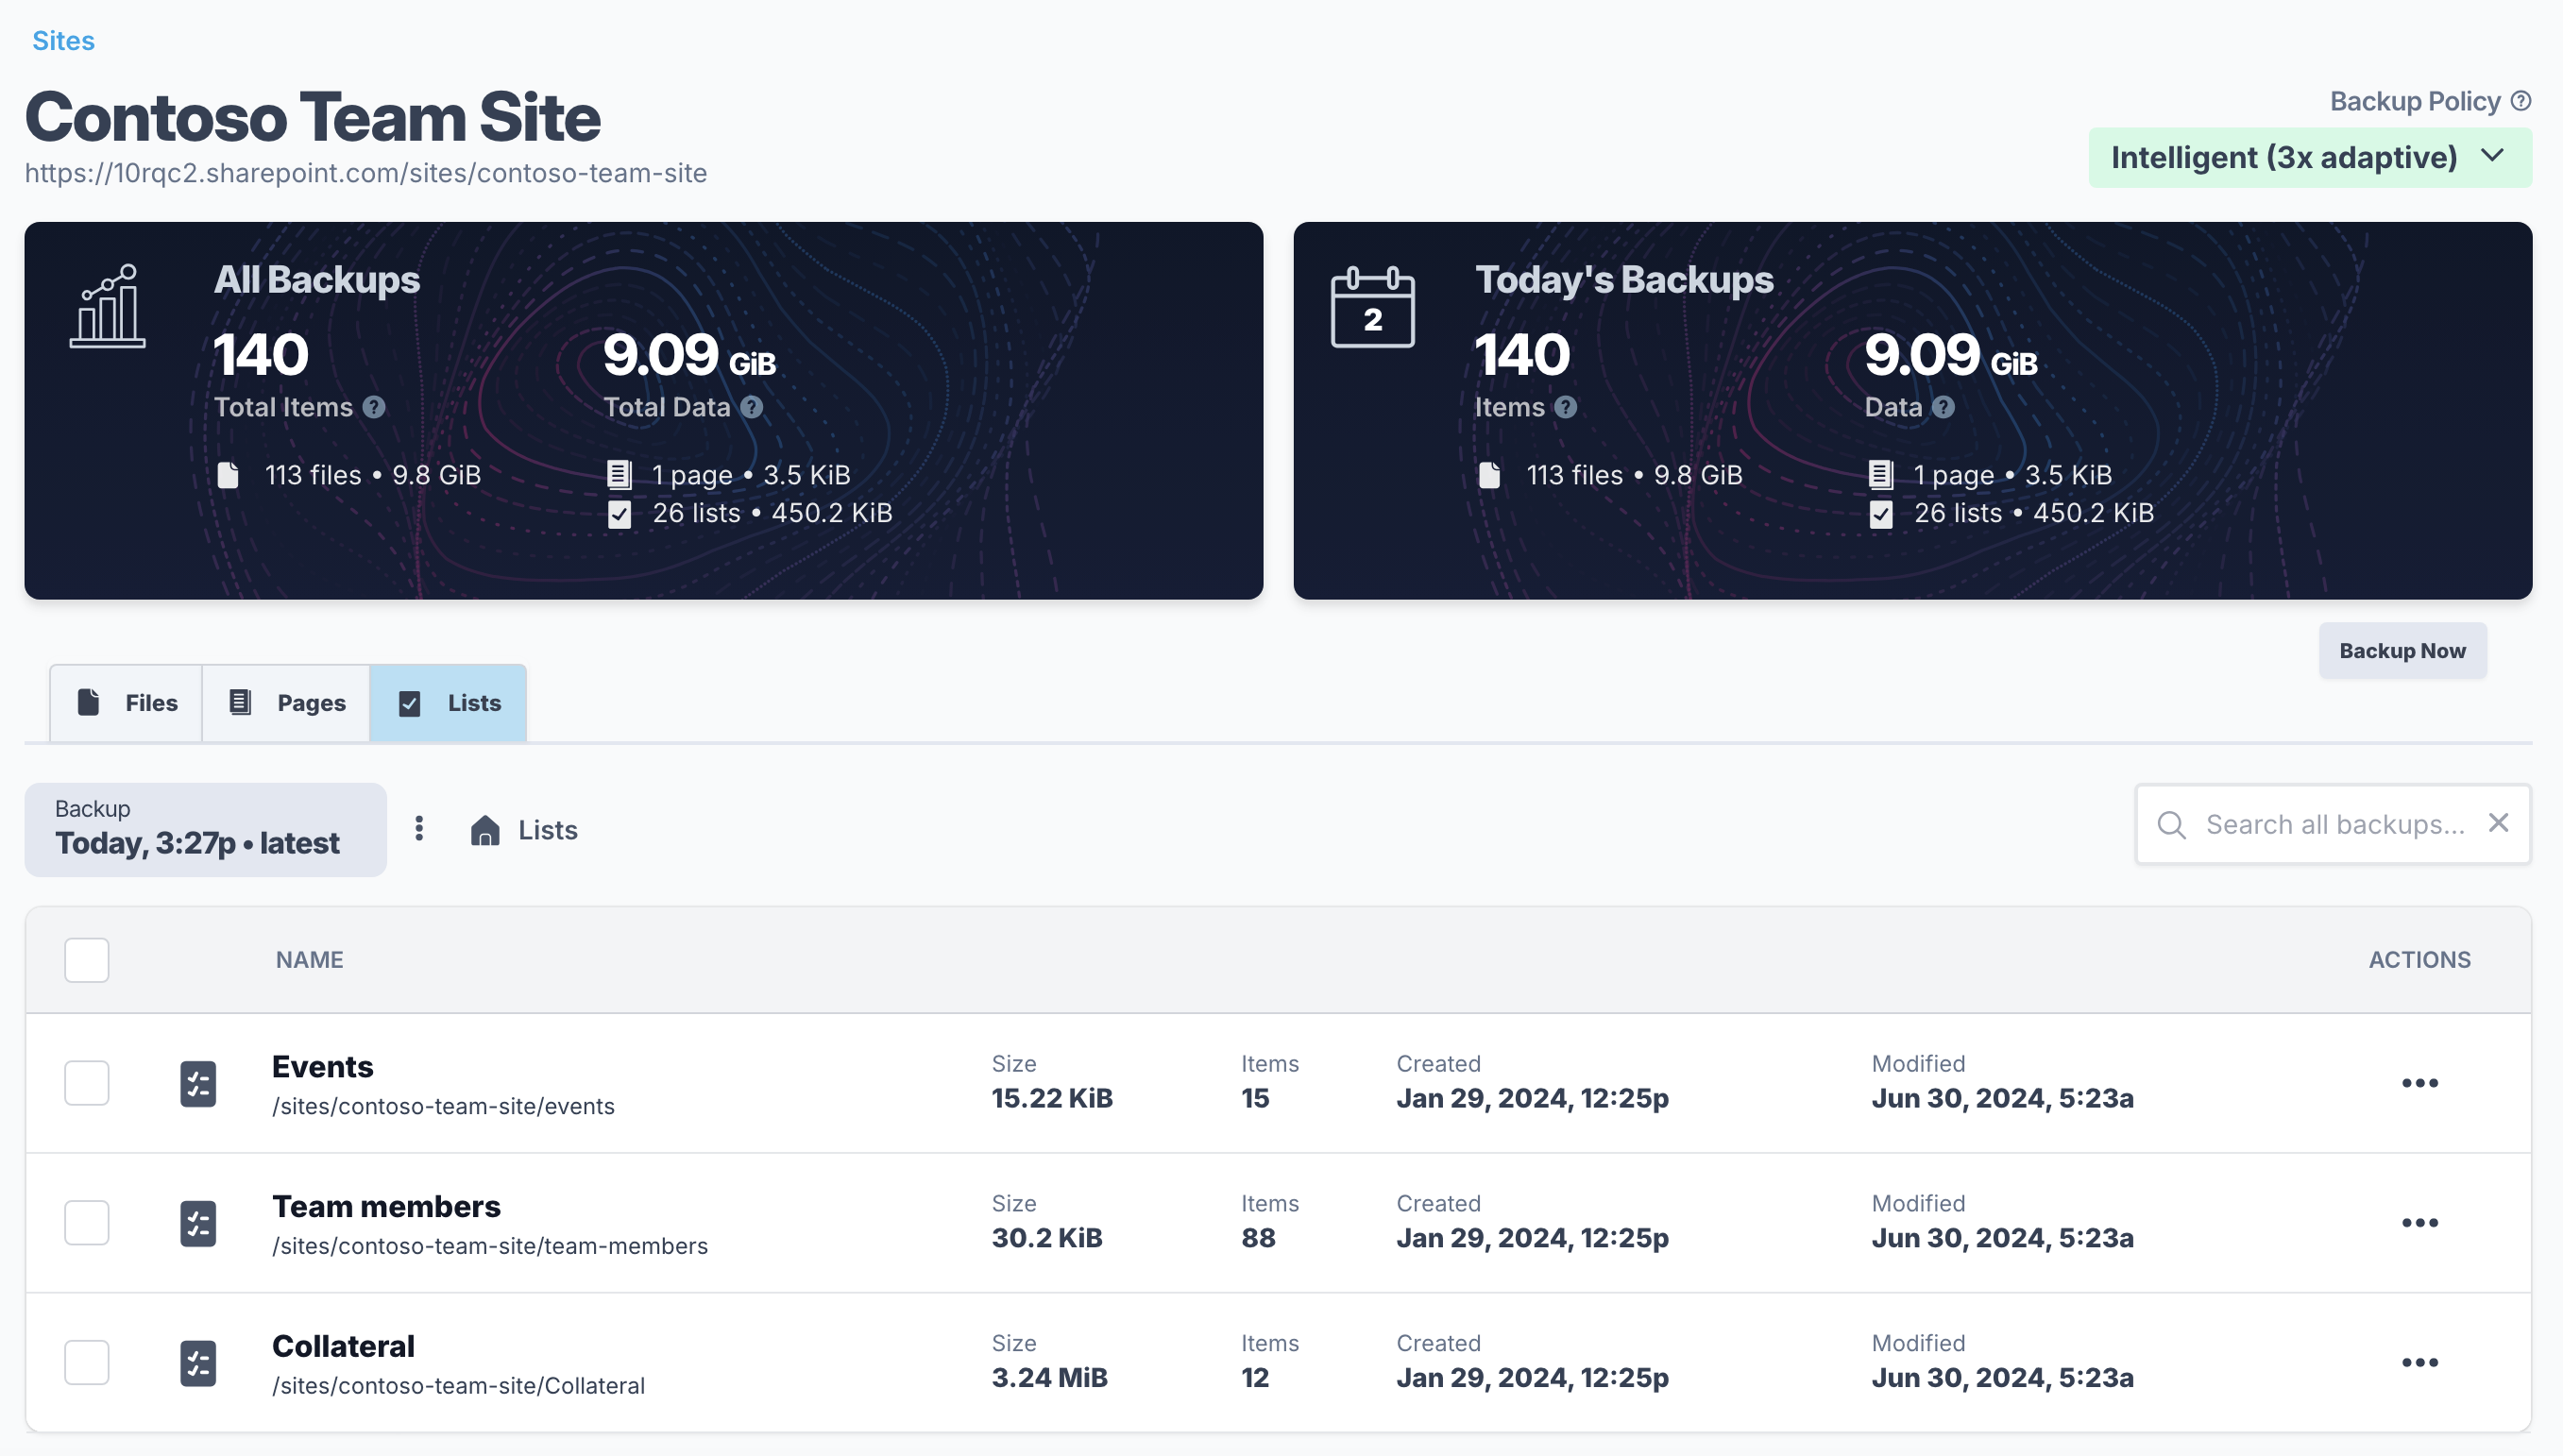The height and width of the screenshot is (1456, 2563).
Task: Select the Team members row checkbox
Action: (x=87, y=1224)
